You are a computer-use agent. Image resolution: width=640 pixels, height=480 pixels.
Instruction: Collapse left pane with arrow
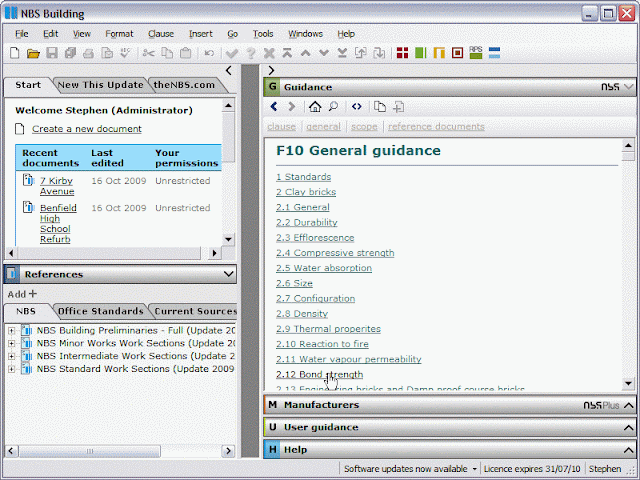[229, 71]
